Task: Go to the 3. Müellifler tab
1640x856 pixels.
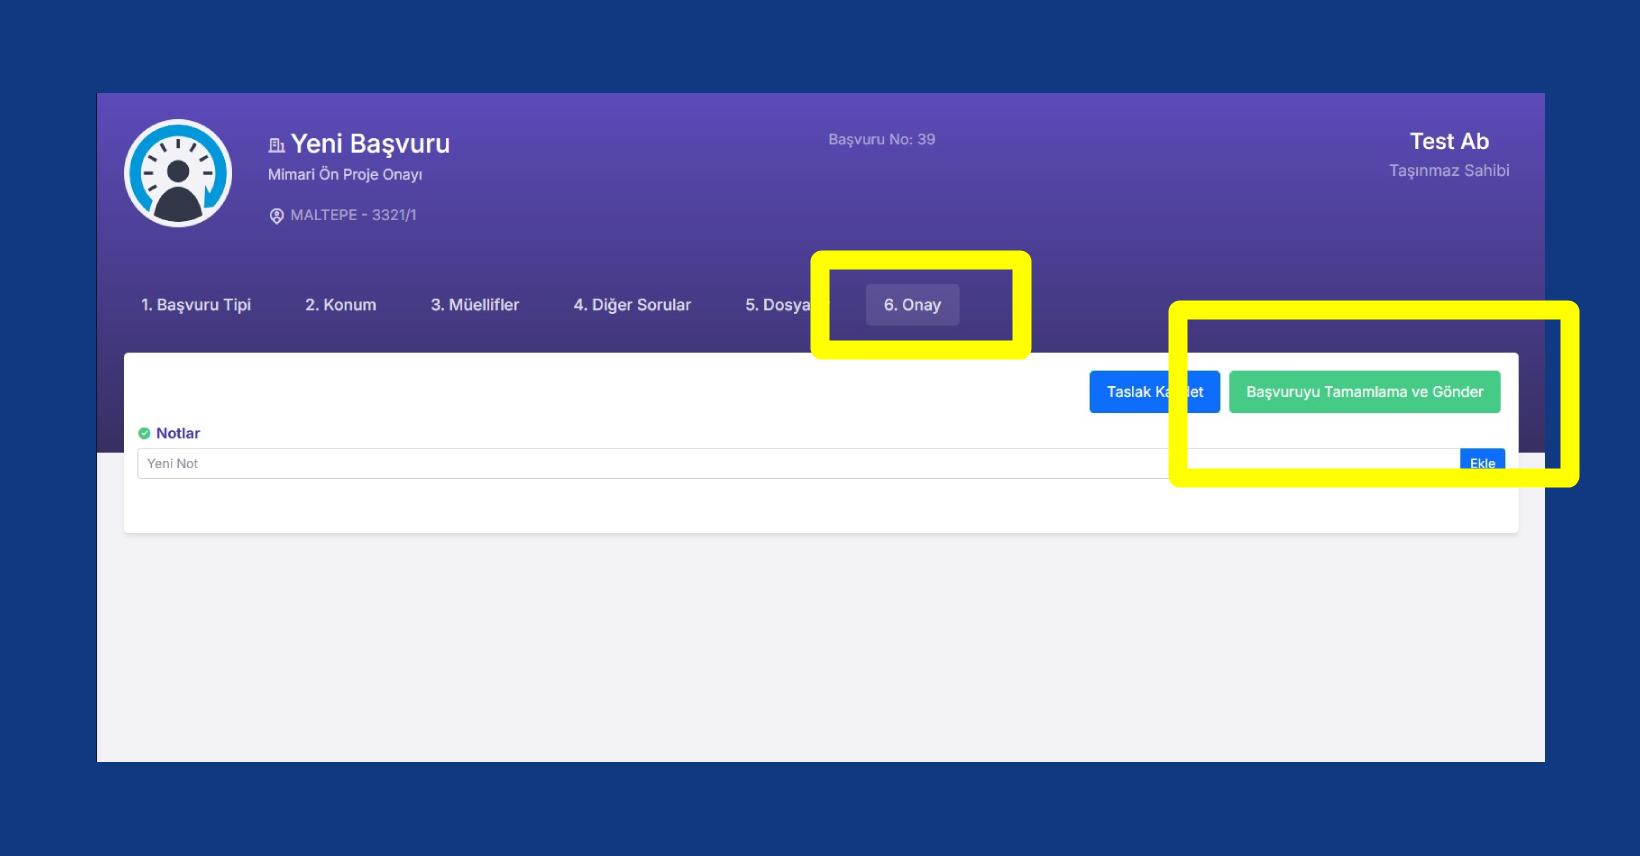Action: (x=475, y=305)
